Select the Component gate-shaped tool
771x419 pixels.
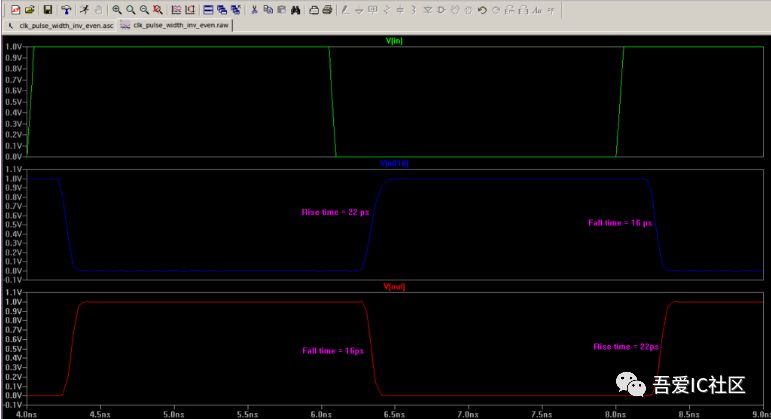pyautogui.click(x=441, y=9)
